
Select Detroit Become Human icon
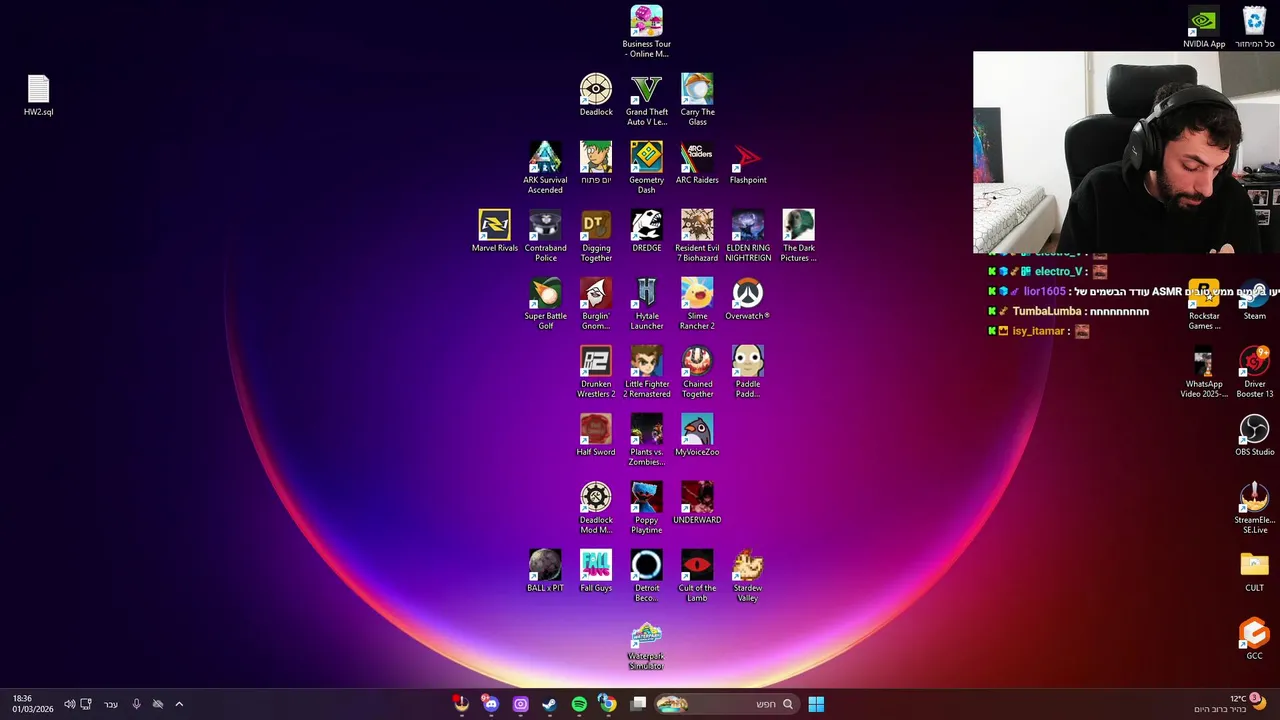[x=646, y=576]
